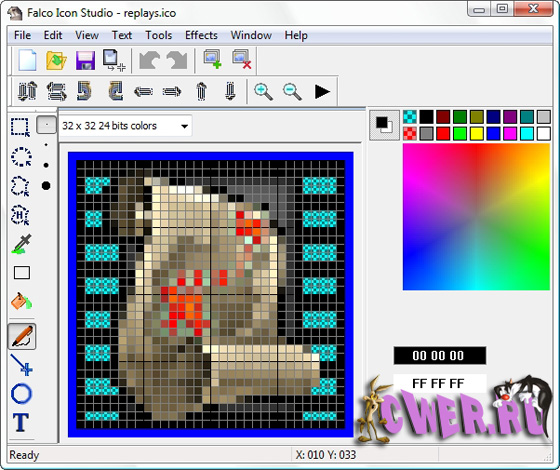Pick the eyedropper color picker tool

(21, 244)
